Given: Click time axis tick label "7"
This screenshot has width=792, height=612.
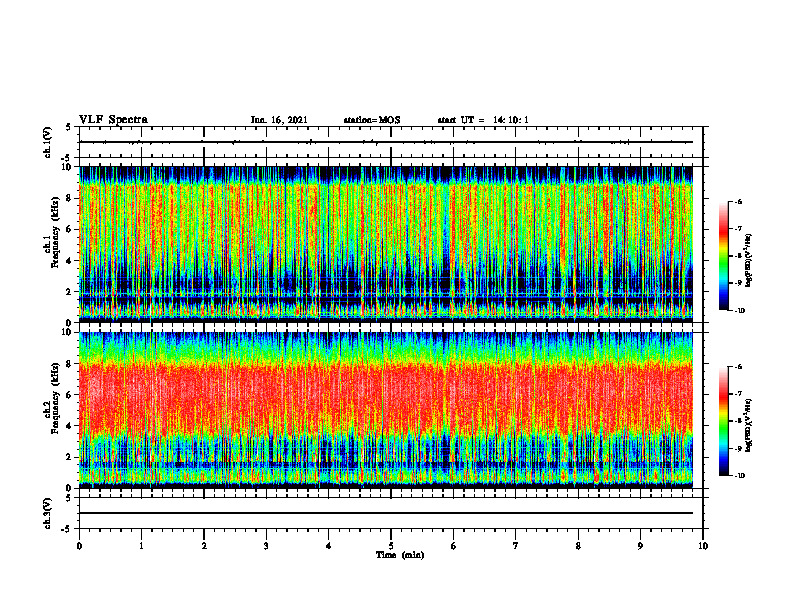Looking at the screenshot, I should 516,546.
